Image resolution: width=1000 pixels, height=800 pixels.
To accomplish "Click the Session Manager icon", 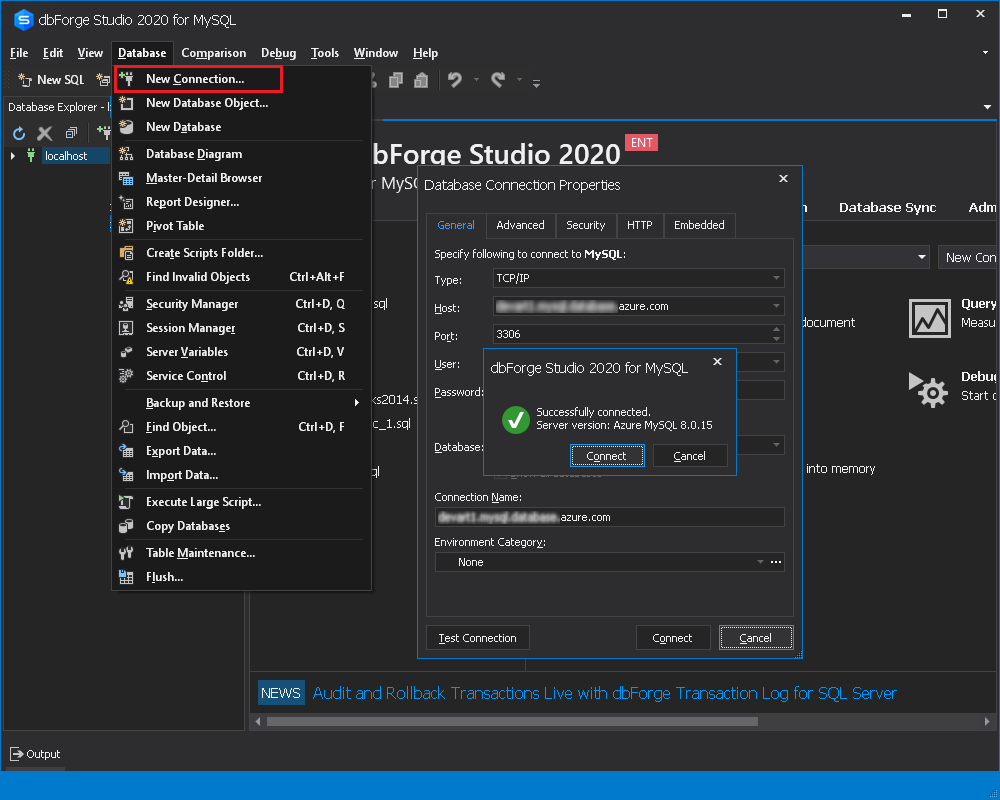I will click(126, 328).
